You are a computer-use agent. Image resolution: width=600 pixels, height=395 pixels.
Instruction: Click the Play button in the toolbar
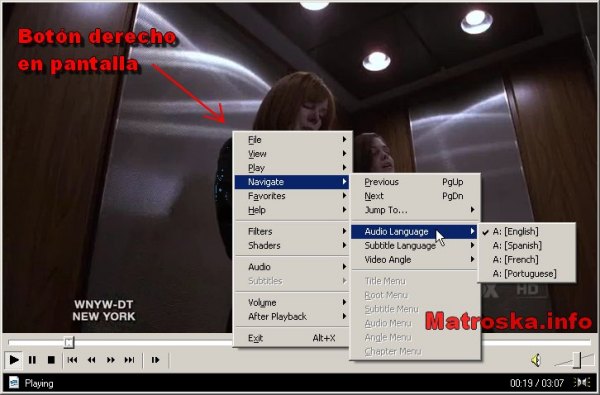tap(14, 360)
